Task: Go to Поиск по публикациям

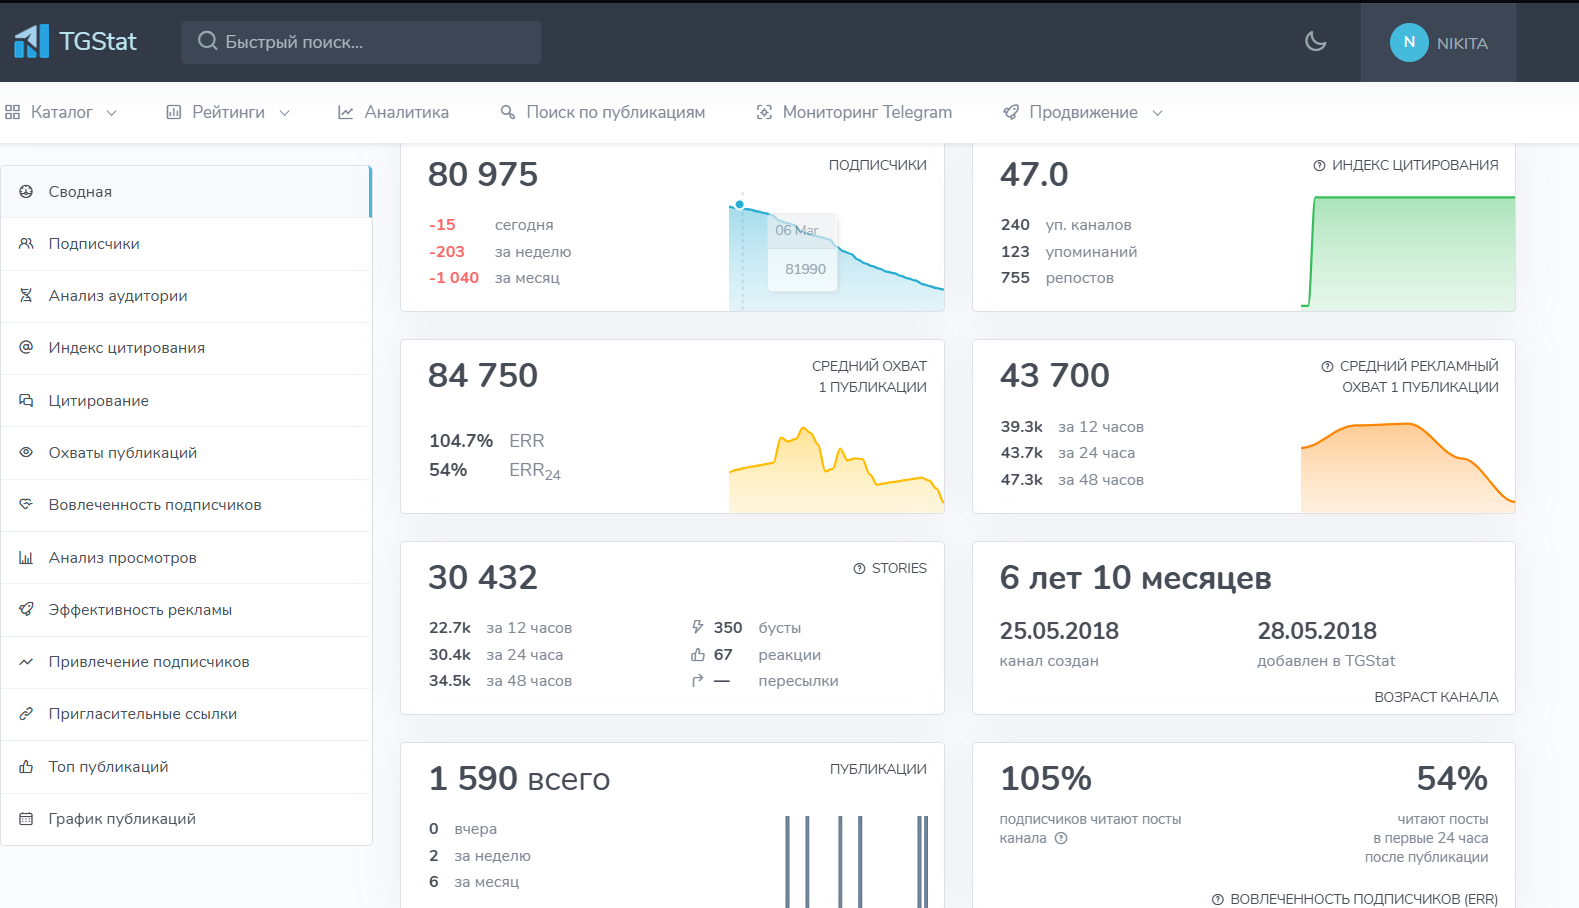Action: tap(603, 112)
